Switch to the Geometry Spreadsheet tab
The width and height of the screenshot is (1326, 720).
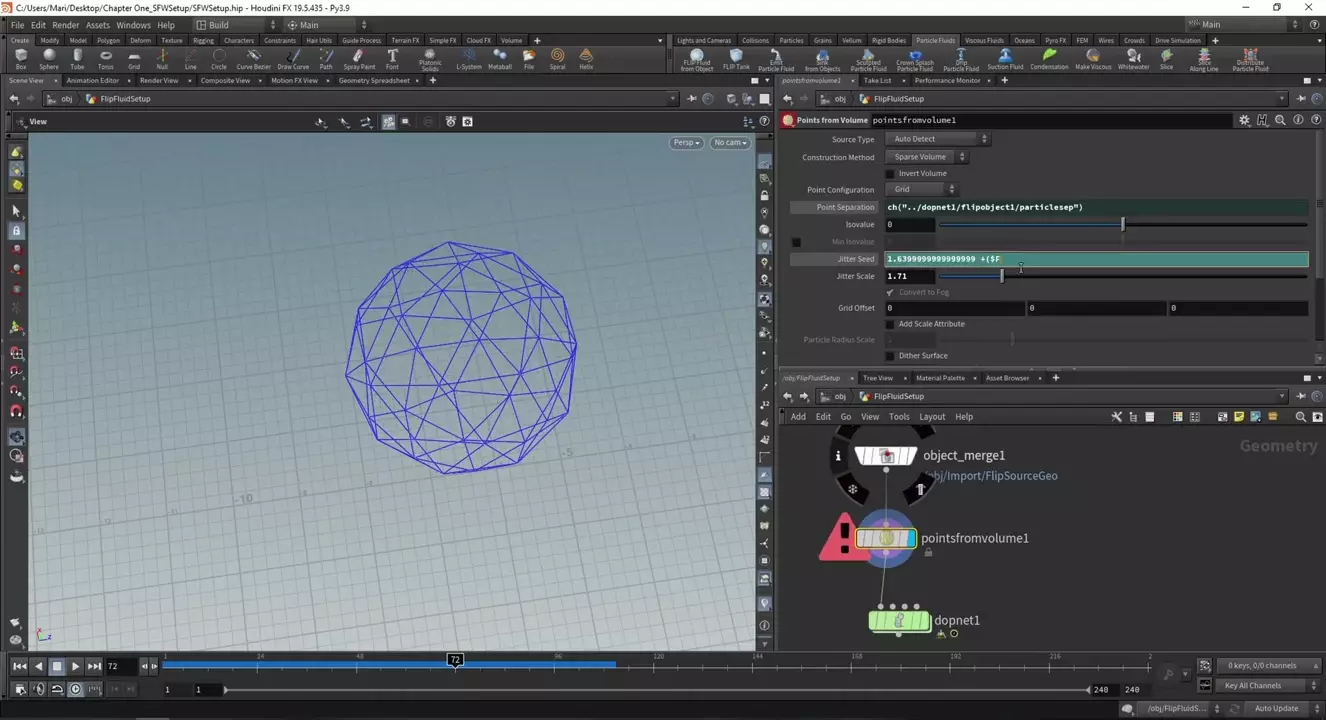click(373, 80)
